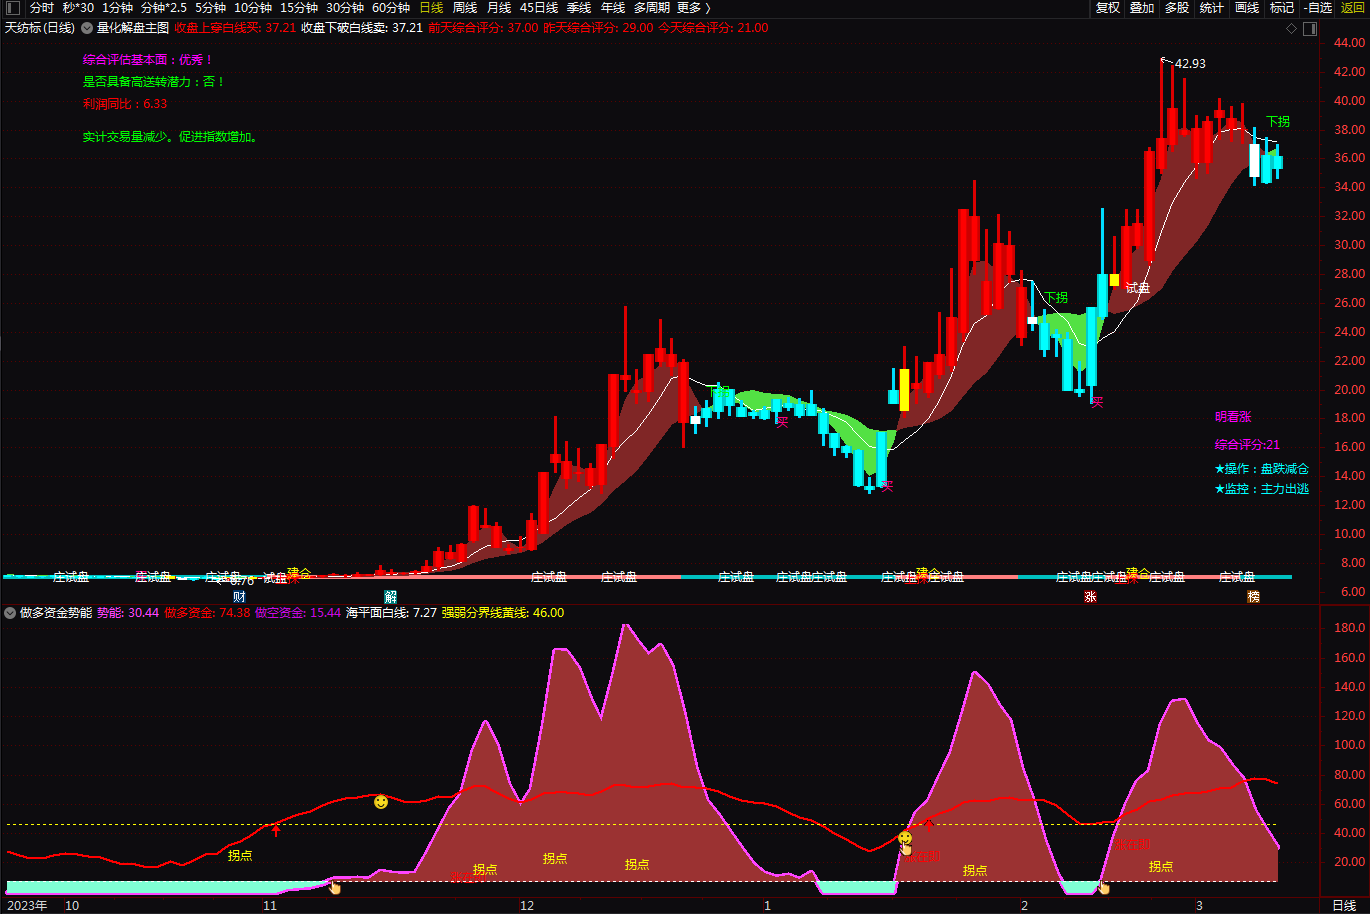Click the 叠加 overlay button
Image resolution: width=1370 pixels, height=914 pixels.
click(x=1142, y=8)
